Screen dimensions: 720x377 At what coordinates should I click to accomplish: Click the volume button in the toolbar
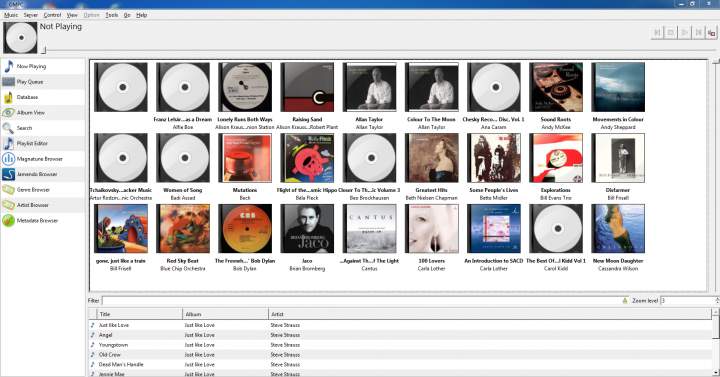712,33
